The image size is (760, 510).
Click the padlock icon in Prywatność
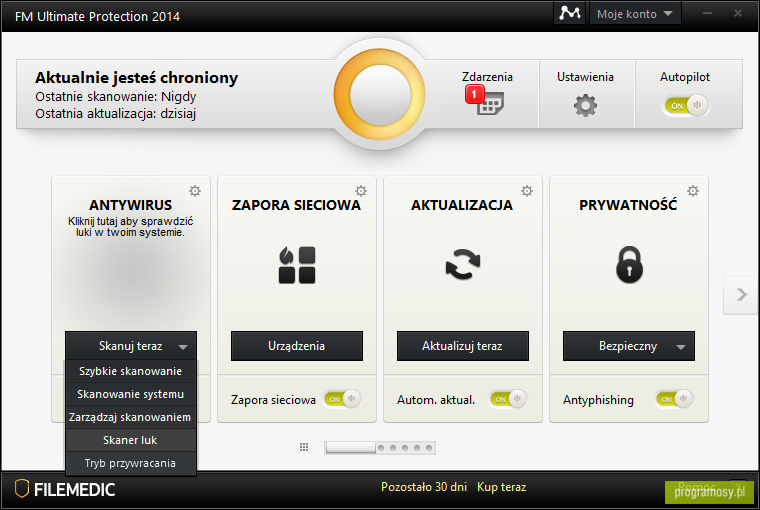pos(629,264)
